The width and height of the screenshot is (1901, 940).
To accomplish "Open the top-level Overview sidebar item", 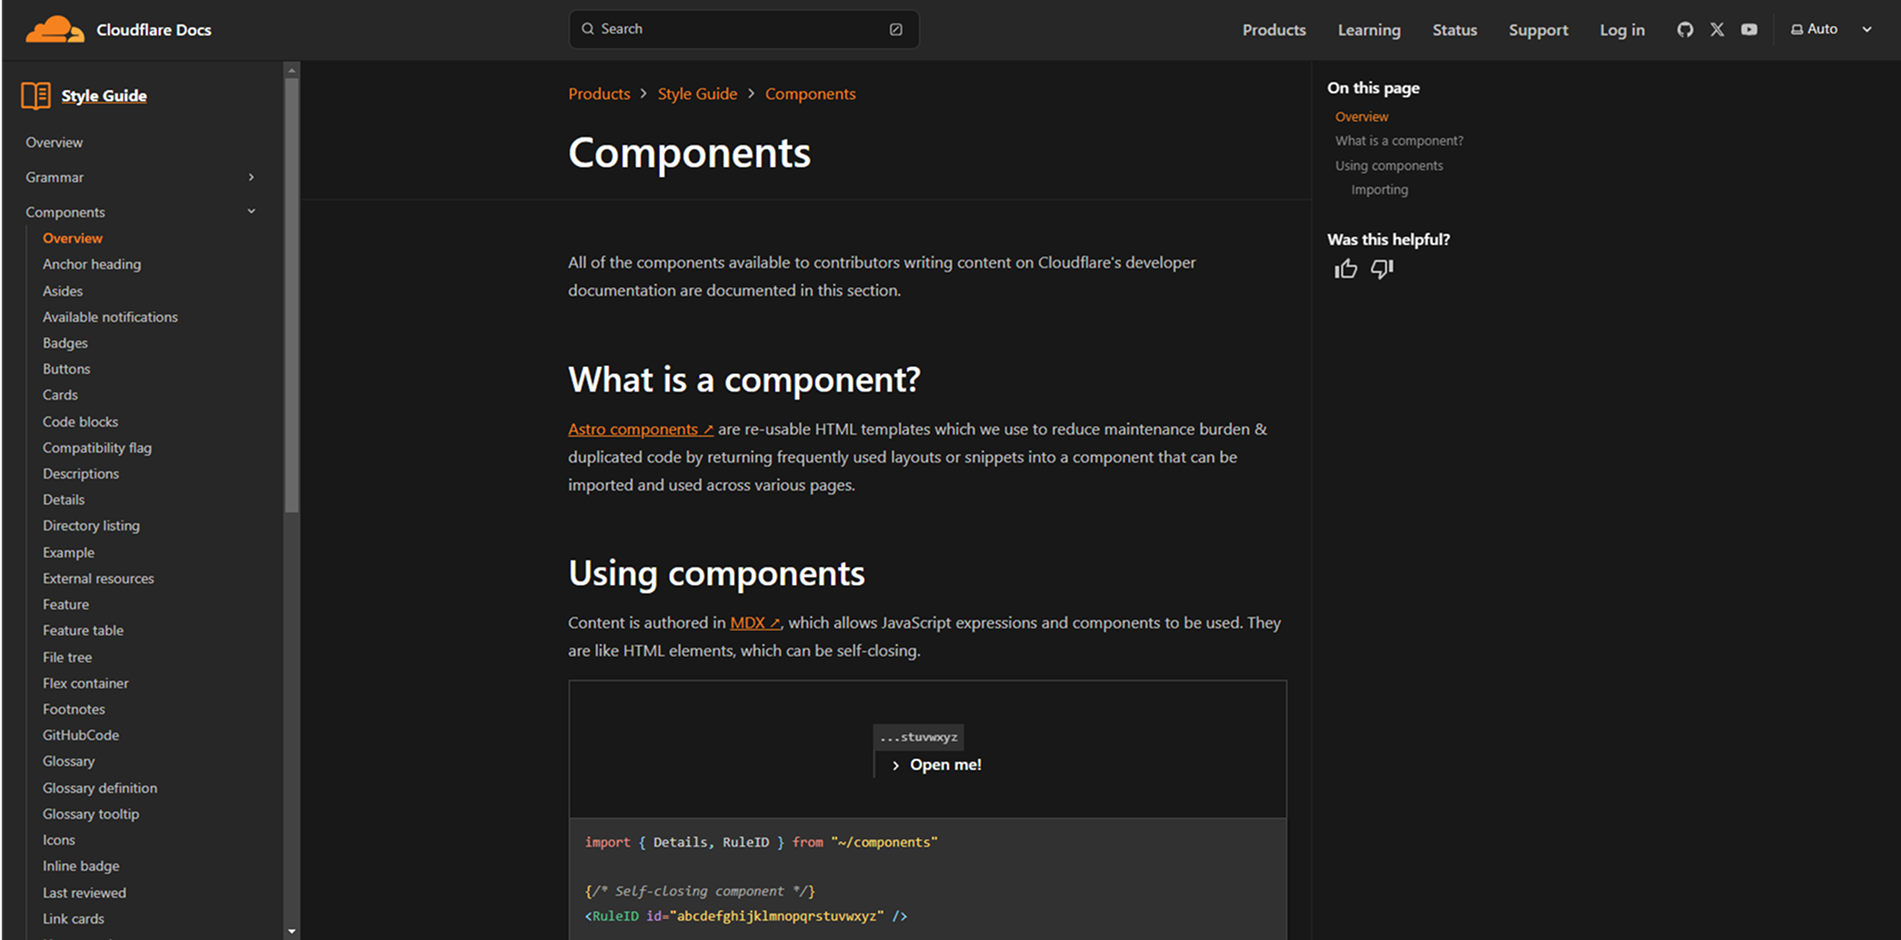I will click(x=54, y=143).
